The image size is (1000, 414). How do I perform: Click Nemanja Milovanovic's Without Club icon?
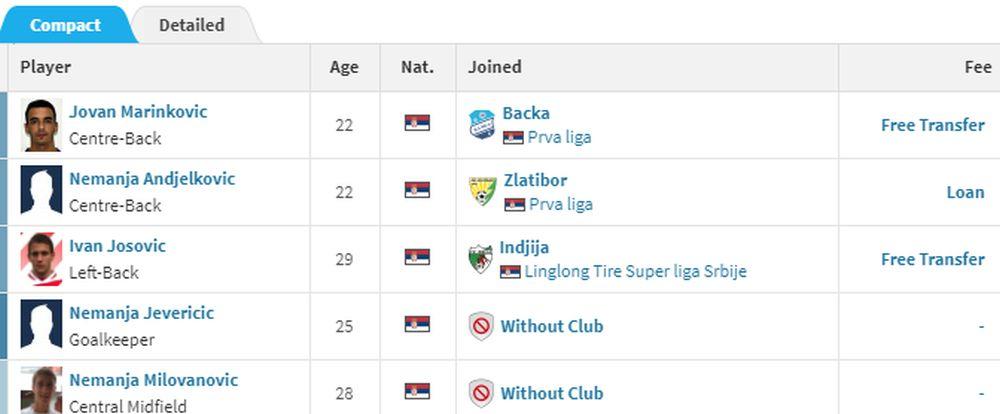[481, 393]
